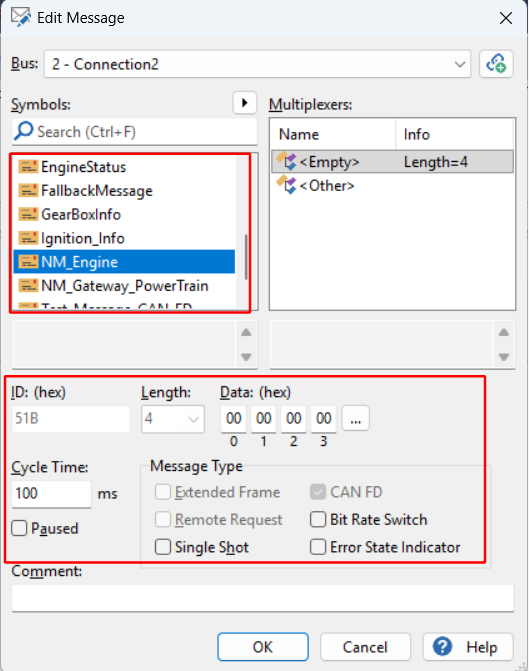Enable the Error State Indicator checkbox
Image resolution: width=529 pixels, height=671 pixels.
tap(318, 547)
